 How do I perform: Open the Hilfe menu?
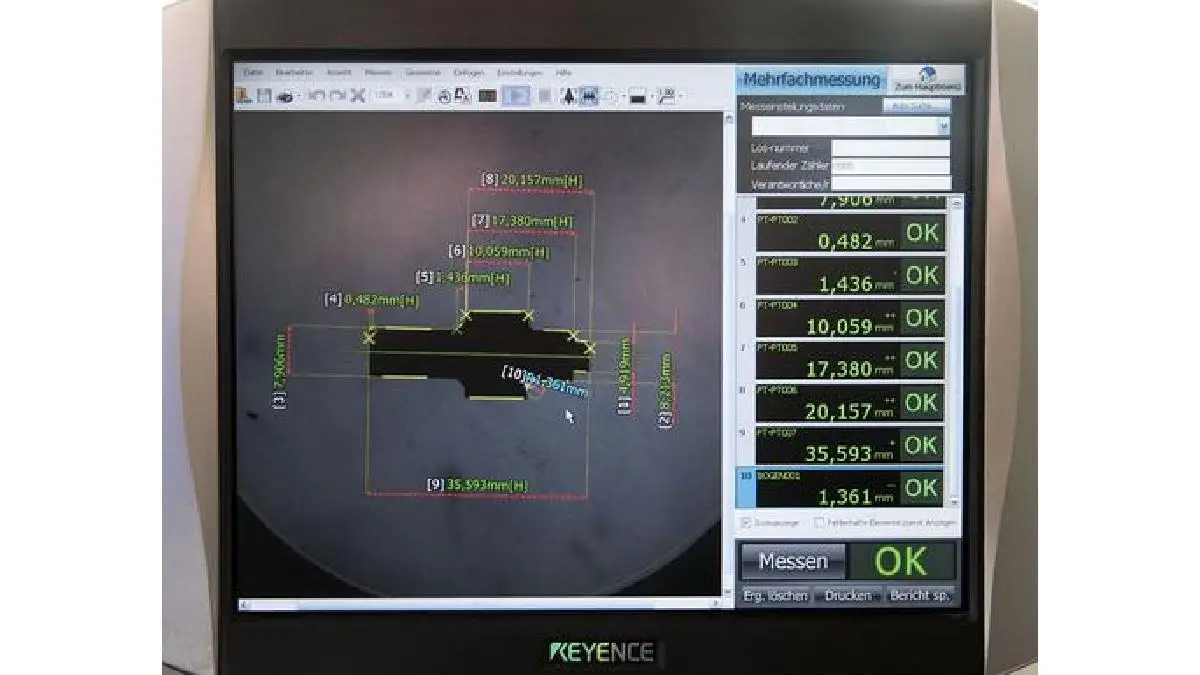click(563, 73)
